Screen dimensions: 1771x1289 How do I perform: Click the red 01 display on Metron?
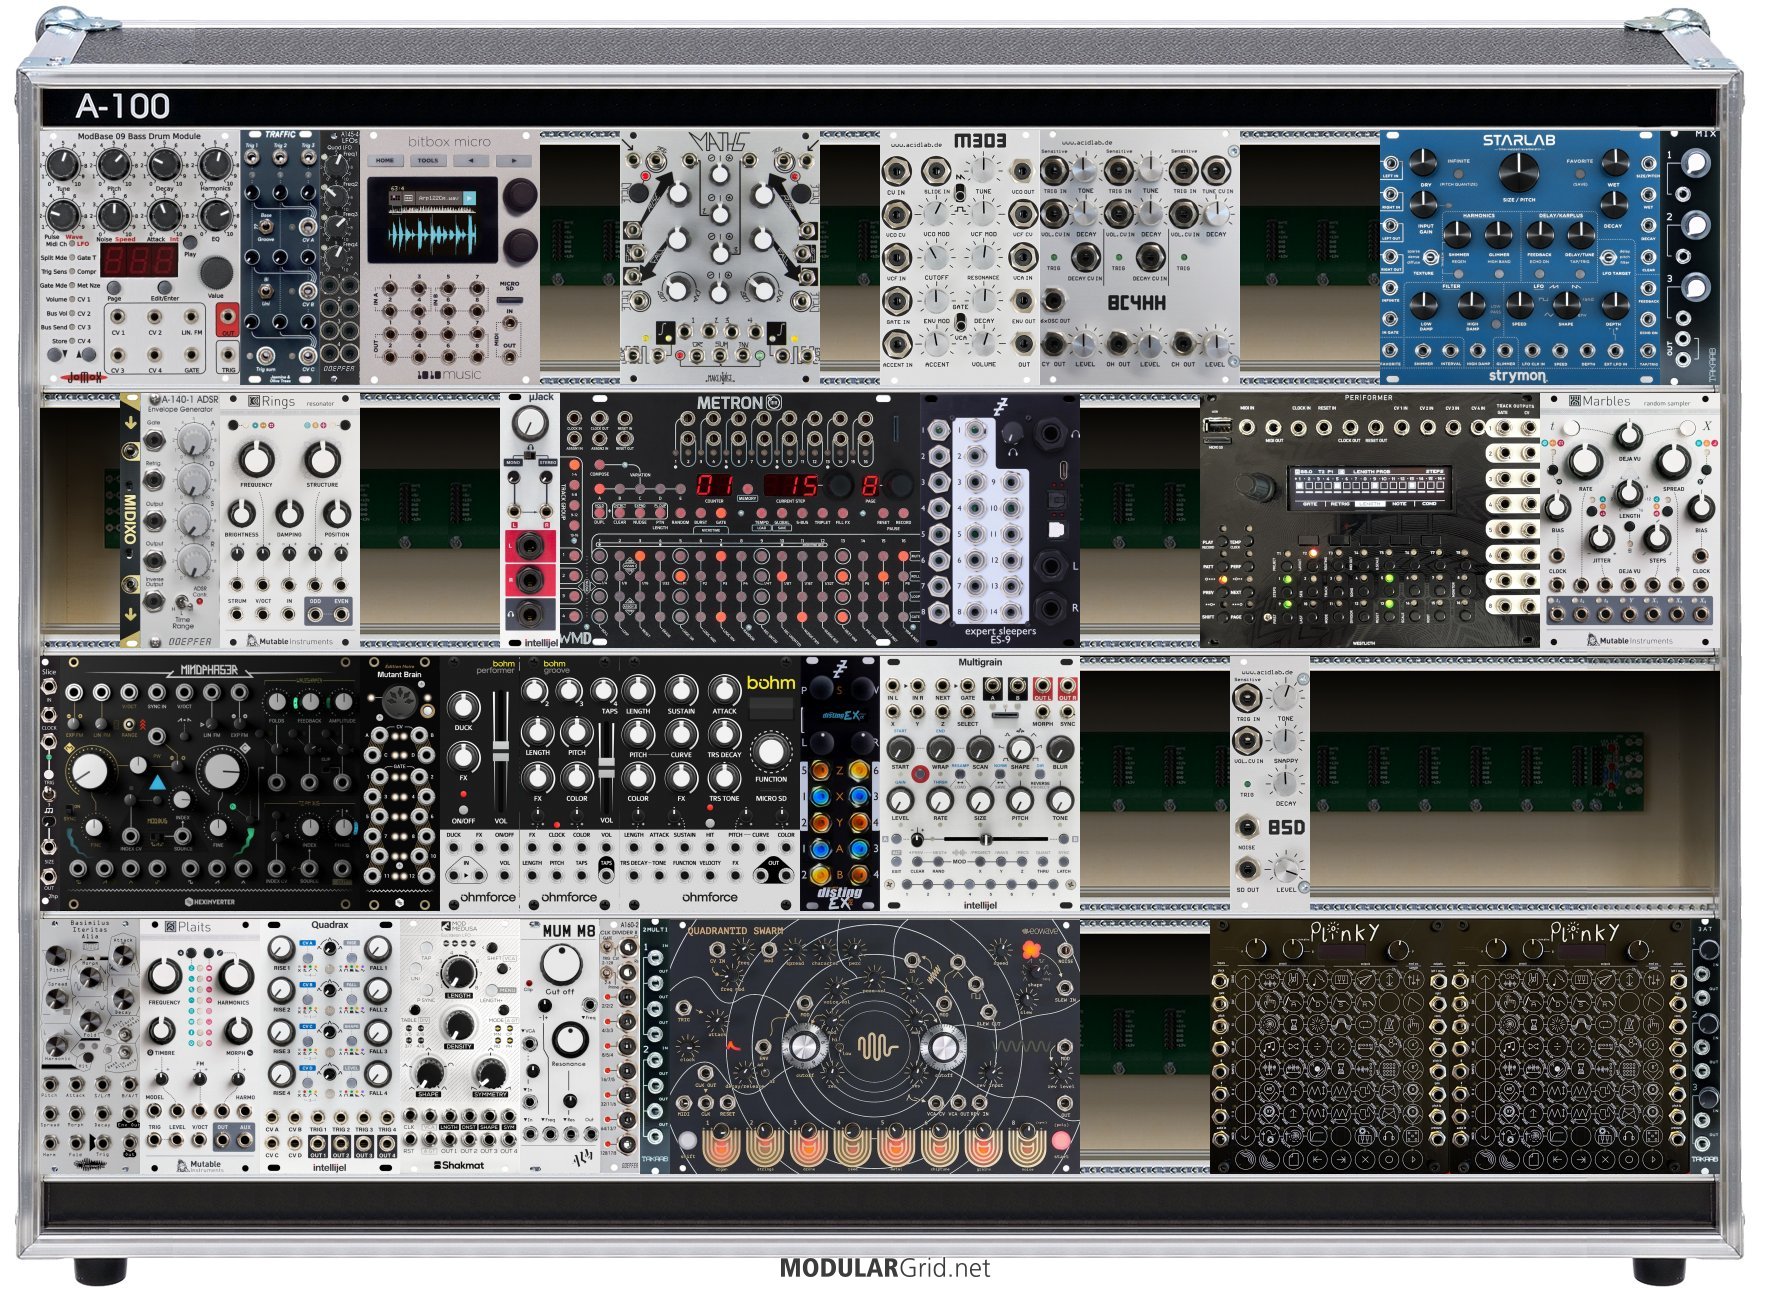pos(716,486)
